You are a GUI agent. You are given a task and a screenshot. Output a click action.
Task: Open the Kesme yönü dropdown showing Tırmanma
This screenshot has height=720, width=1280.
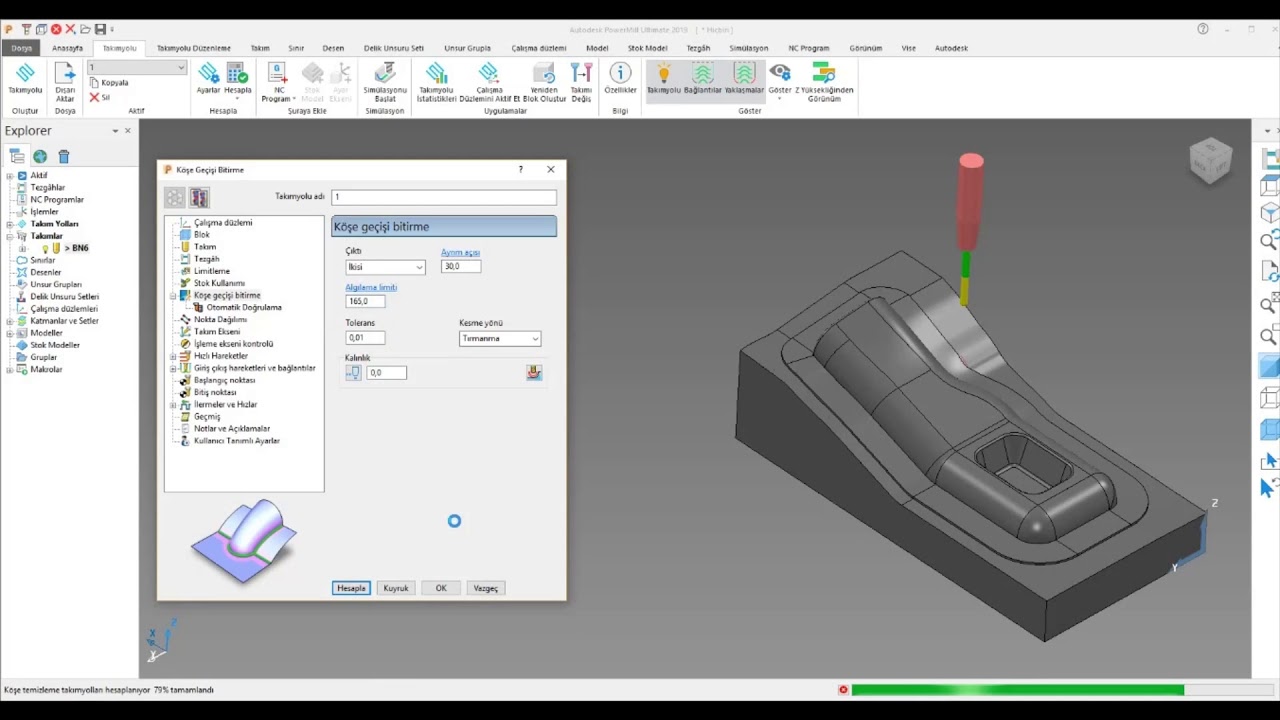500,339
